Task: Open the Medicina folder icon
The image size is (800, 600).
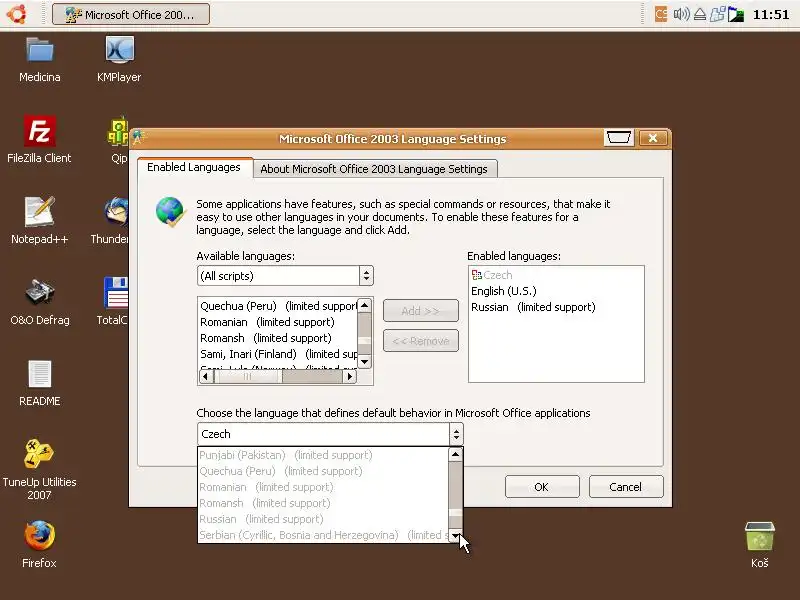Action: [40, 51]
